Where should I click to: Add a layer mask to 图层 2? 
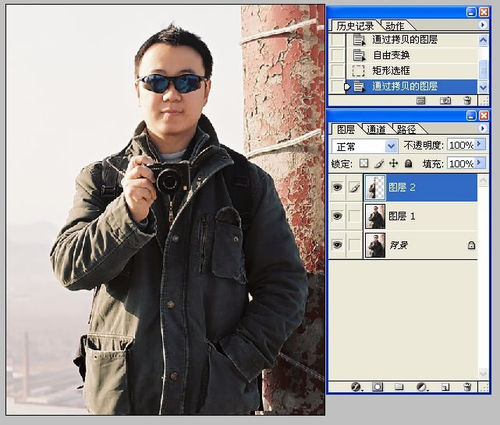[377, 387]
